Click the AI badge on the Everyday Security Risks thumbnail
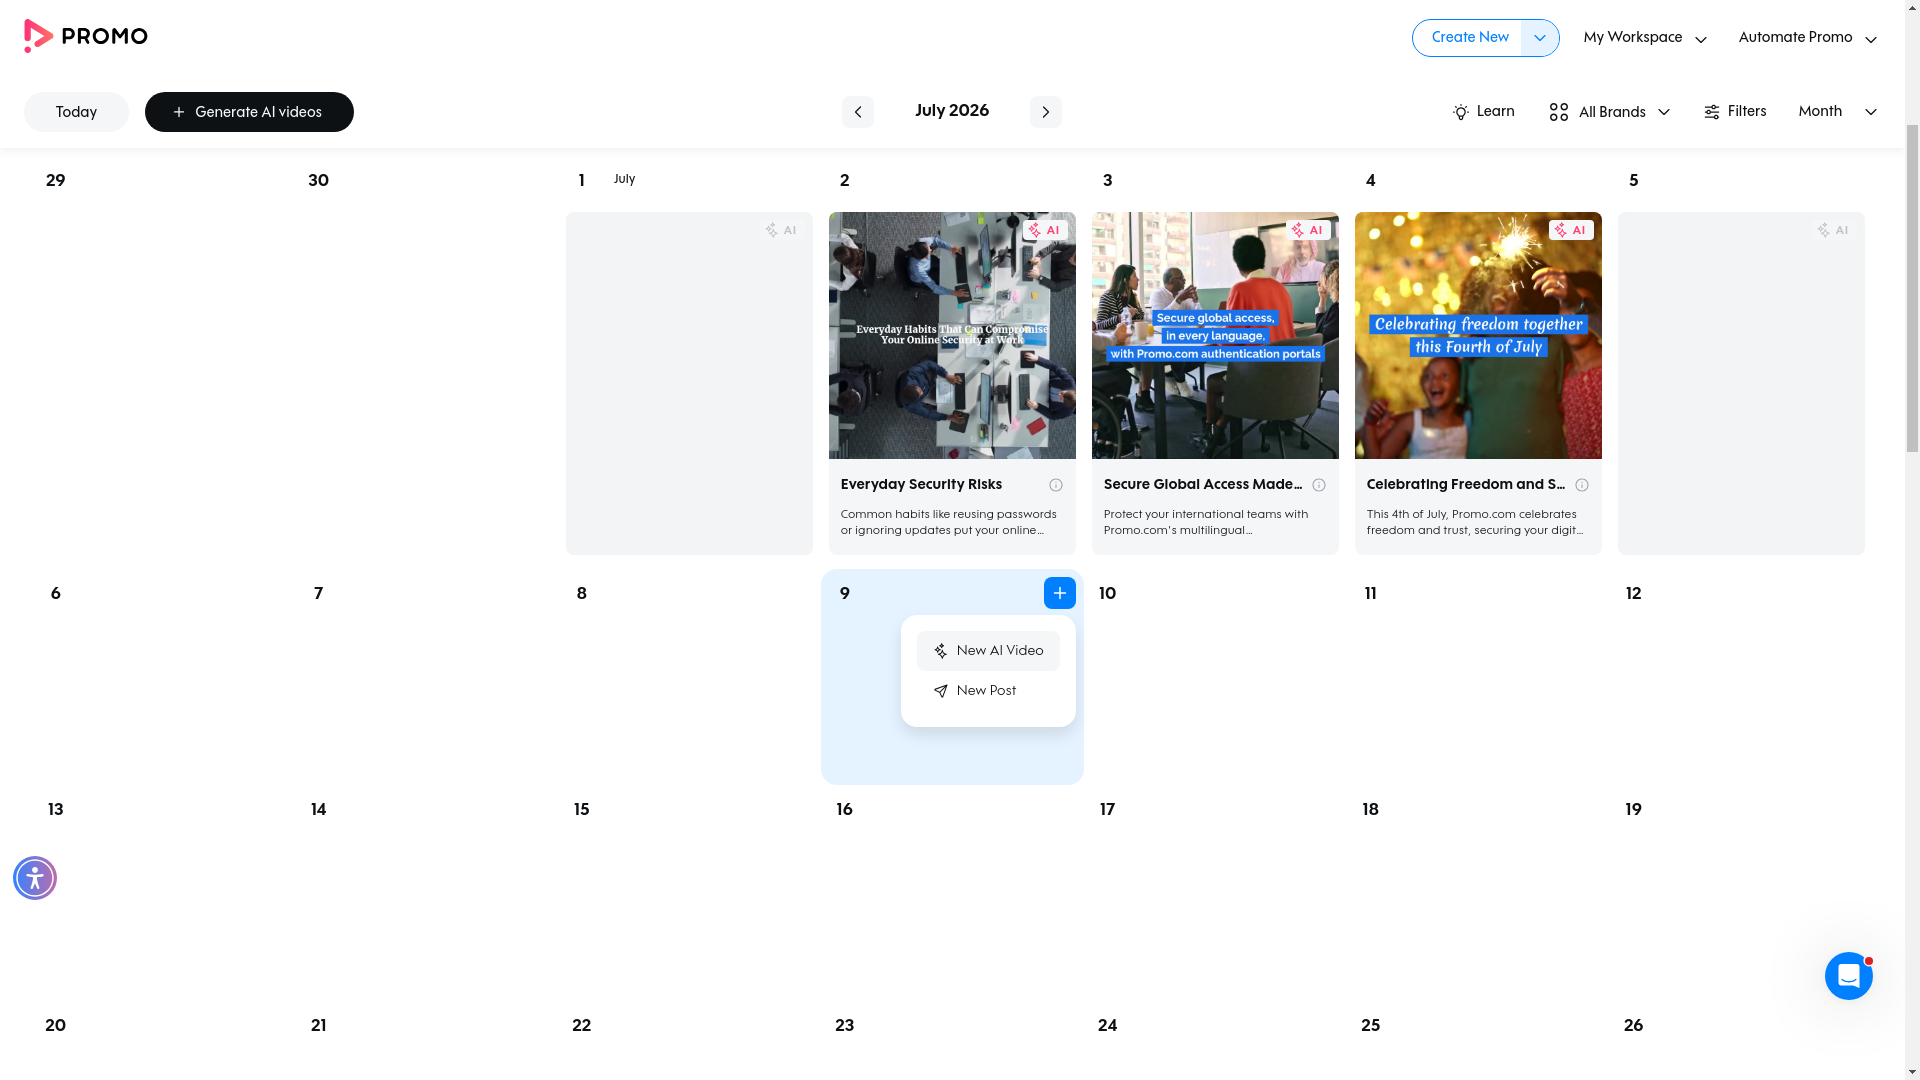The image size is (1920, 1080). click(x=1044, y=230)
